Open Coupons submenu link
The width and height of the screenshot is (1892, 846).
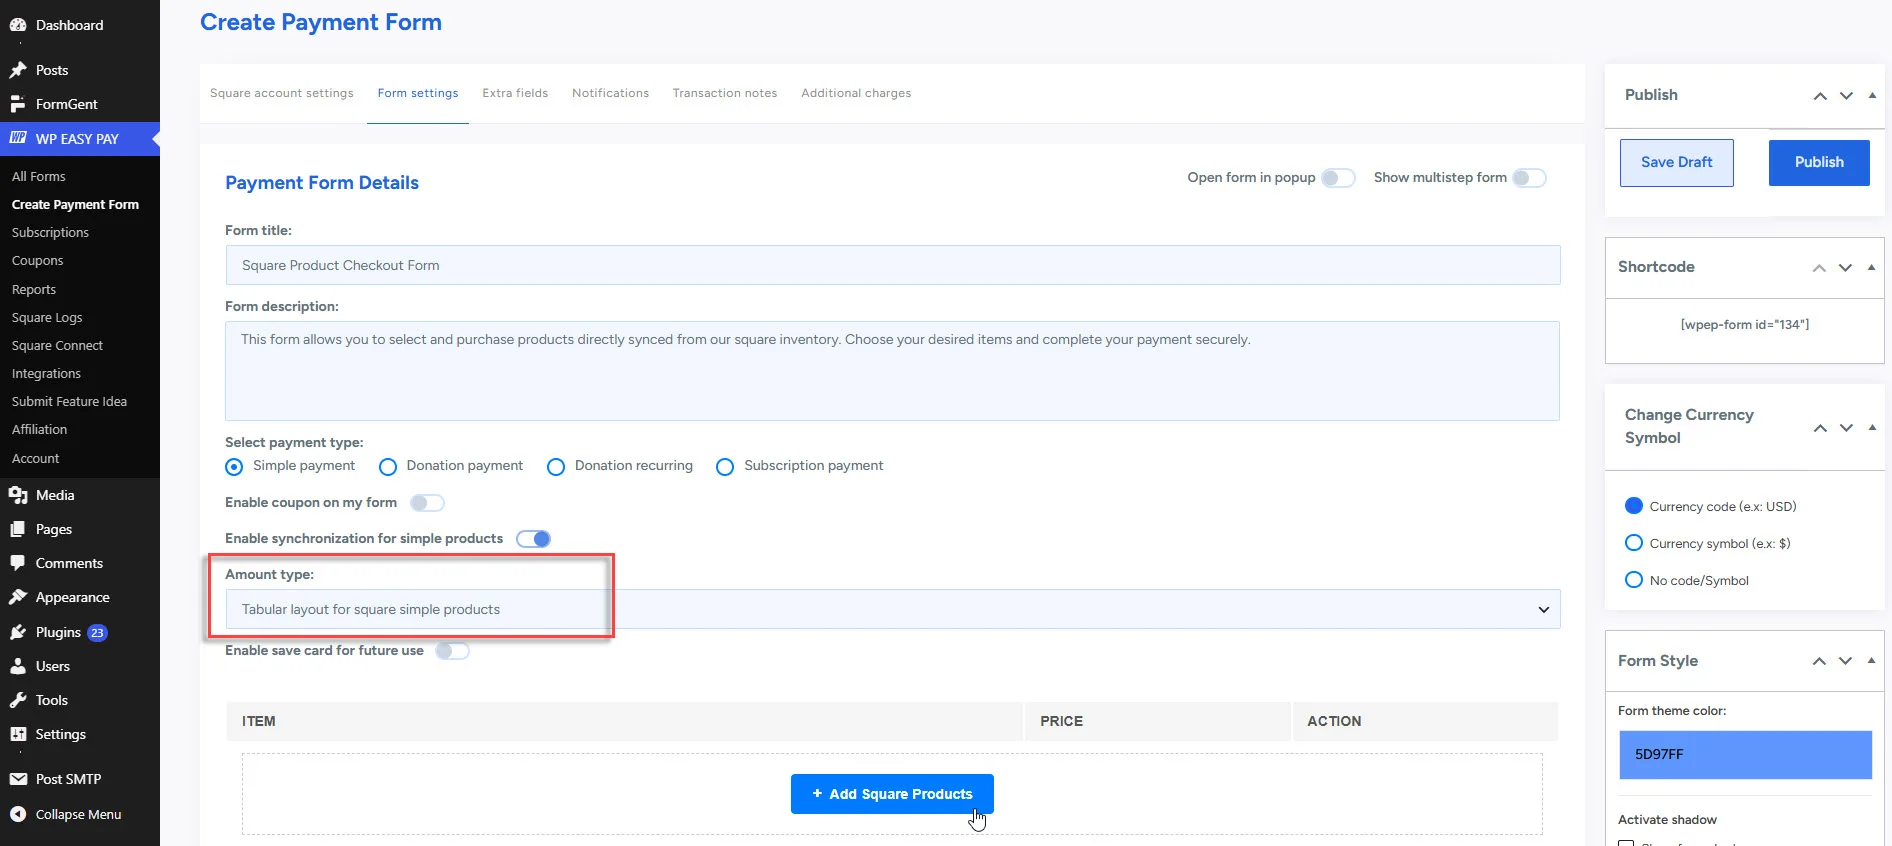(38, 260)
